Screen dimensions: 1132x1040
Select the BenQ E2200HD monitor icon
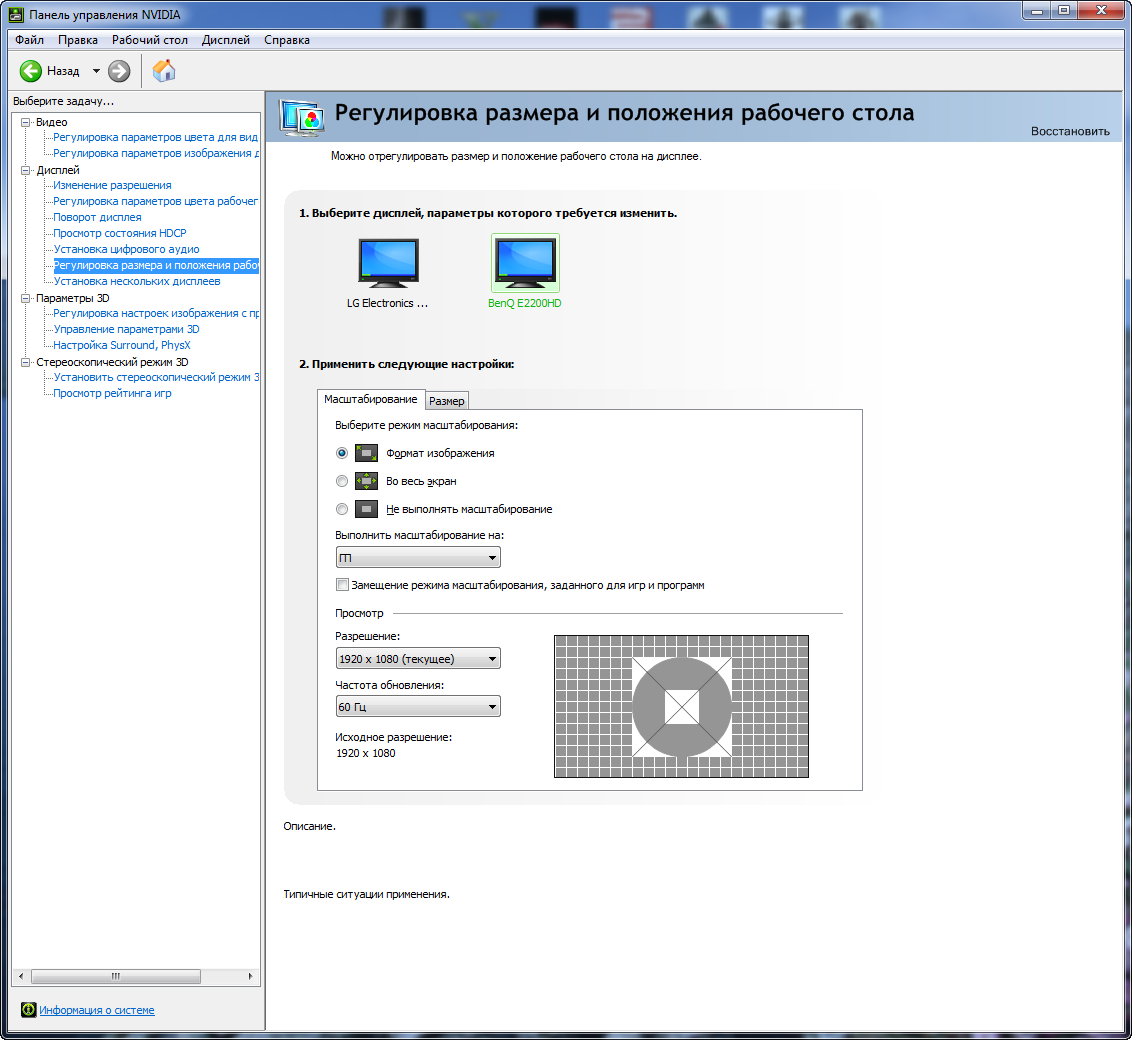[x=525, y=264]
